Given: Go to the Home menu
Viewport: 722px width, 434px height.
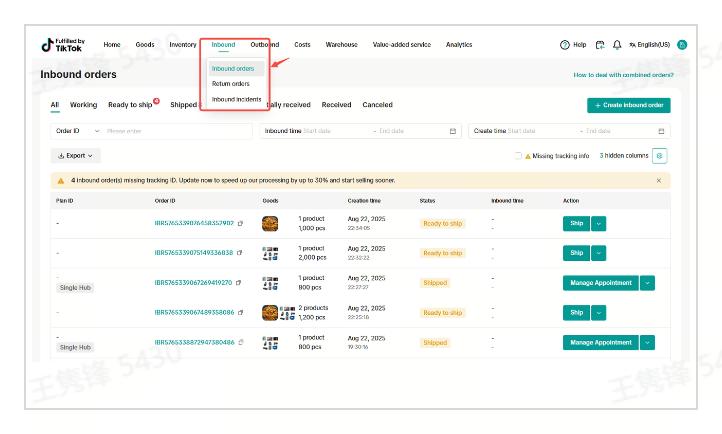Looking at the screenshot, I should (x=112, y=45).
